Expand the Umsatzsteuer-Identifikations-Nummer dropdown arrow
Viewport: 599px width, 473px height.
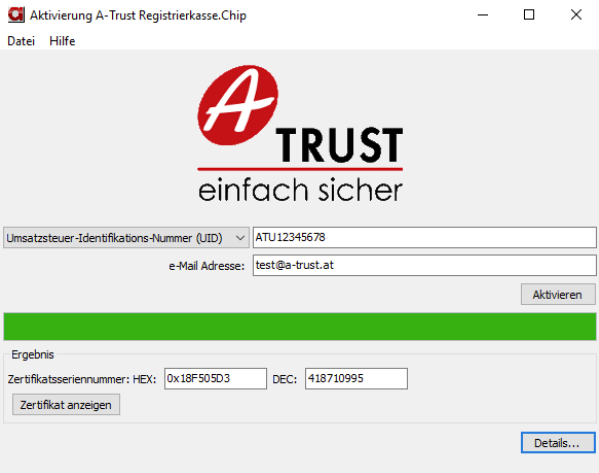click(240, 238)
